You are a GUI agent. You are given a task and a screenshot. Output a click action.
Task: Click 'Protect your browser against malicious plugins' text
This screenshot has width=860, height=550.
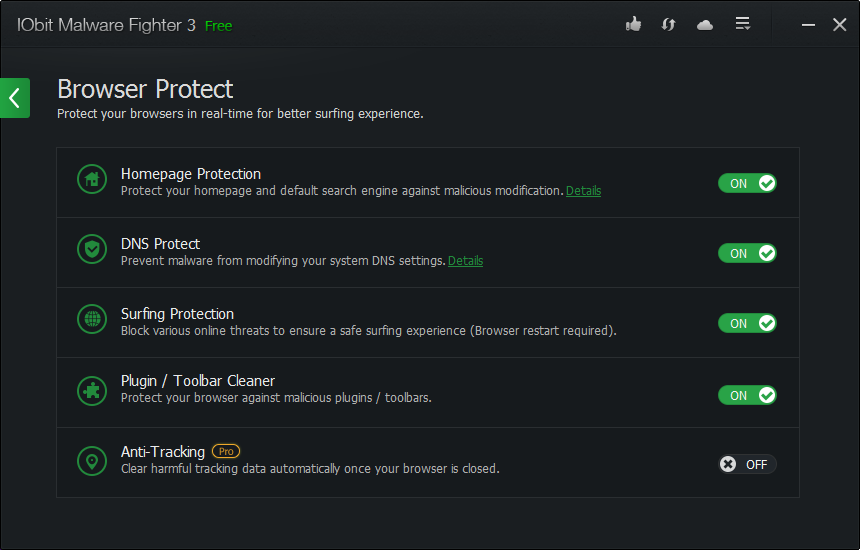click(276, 398)
